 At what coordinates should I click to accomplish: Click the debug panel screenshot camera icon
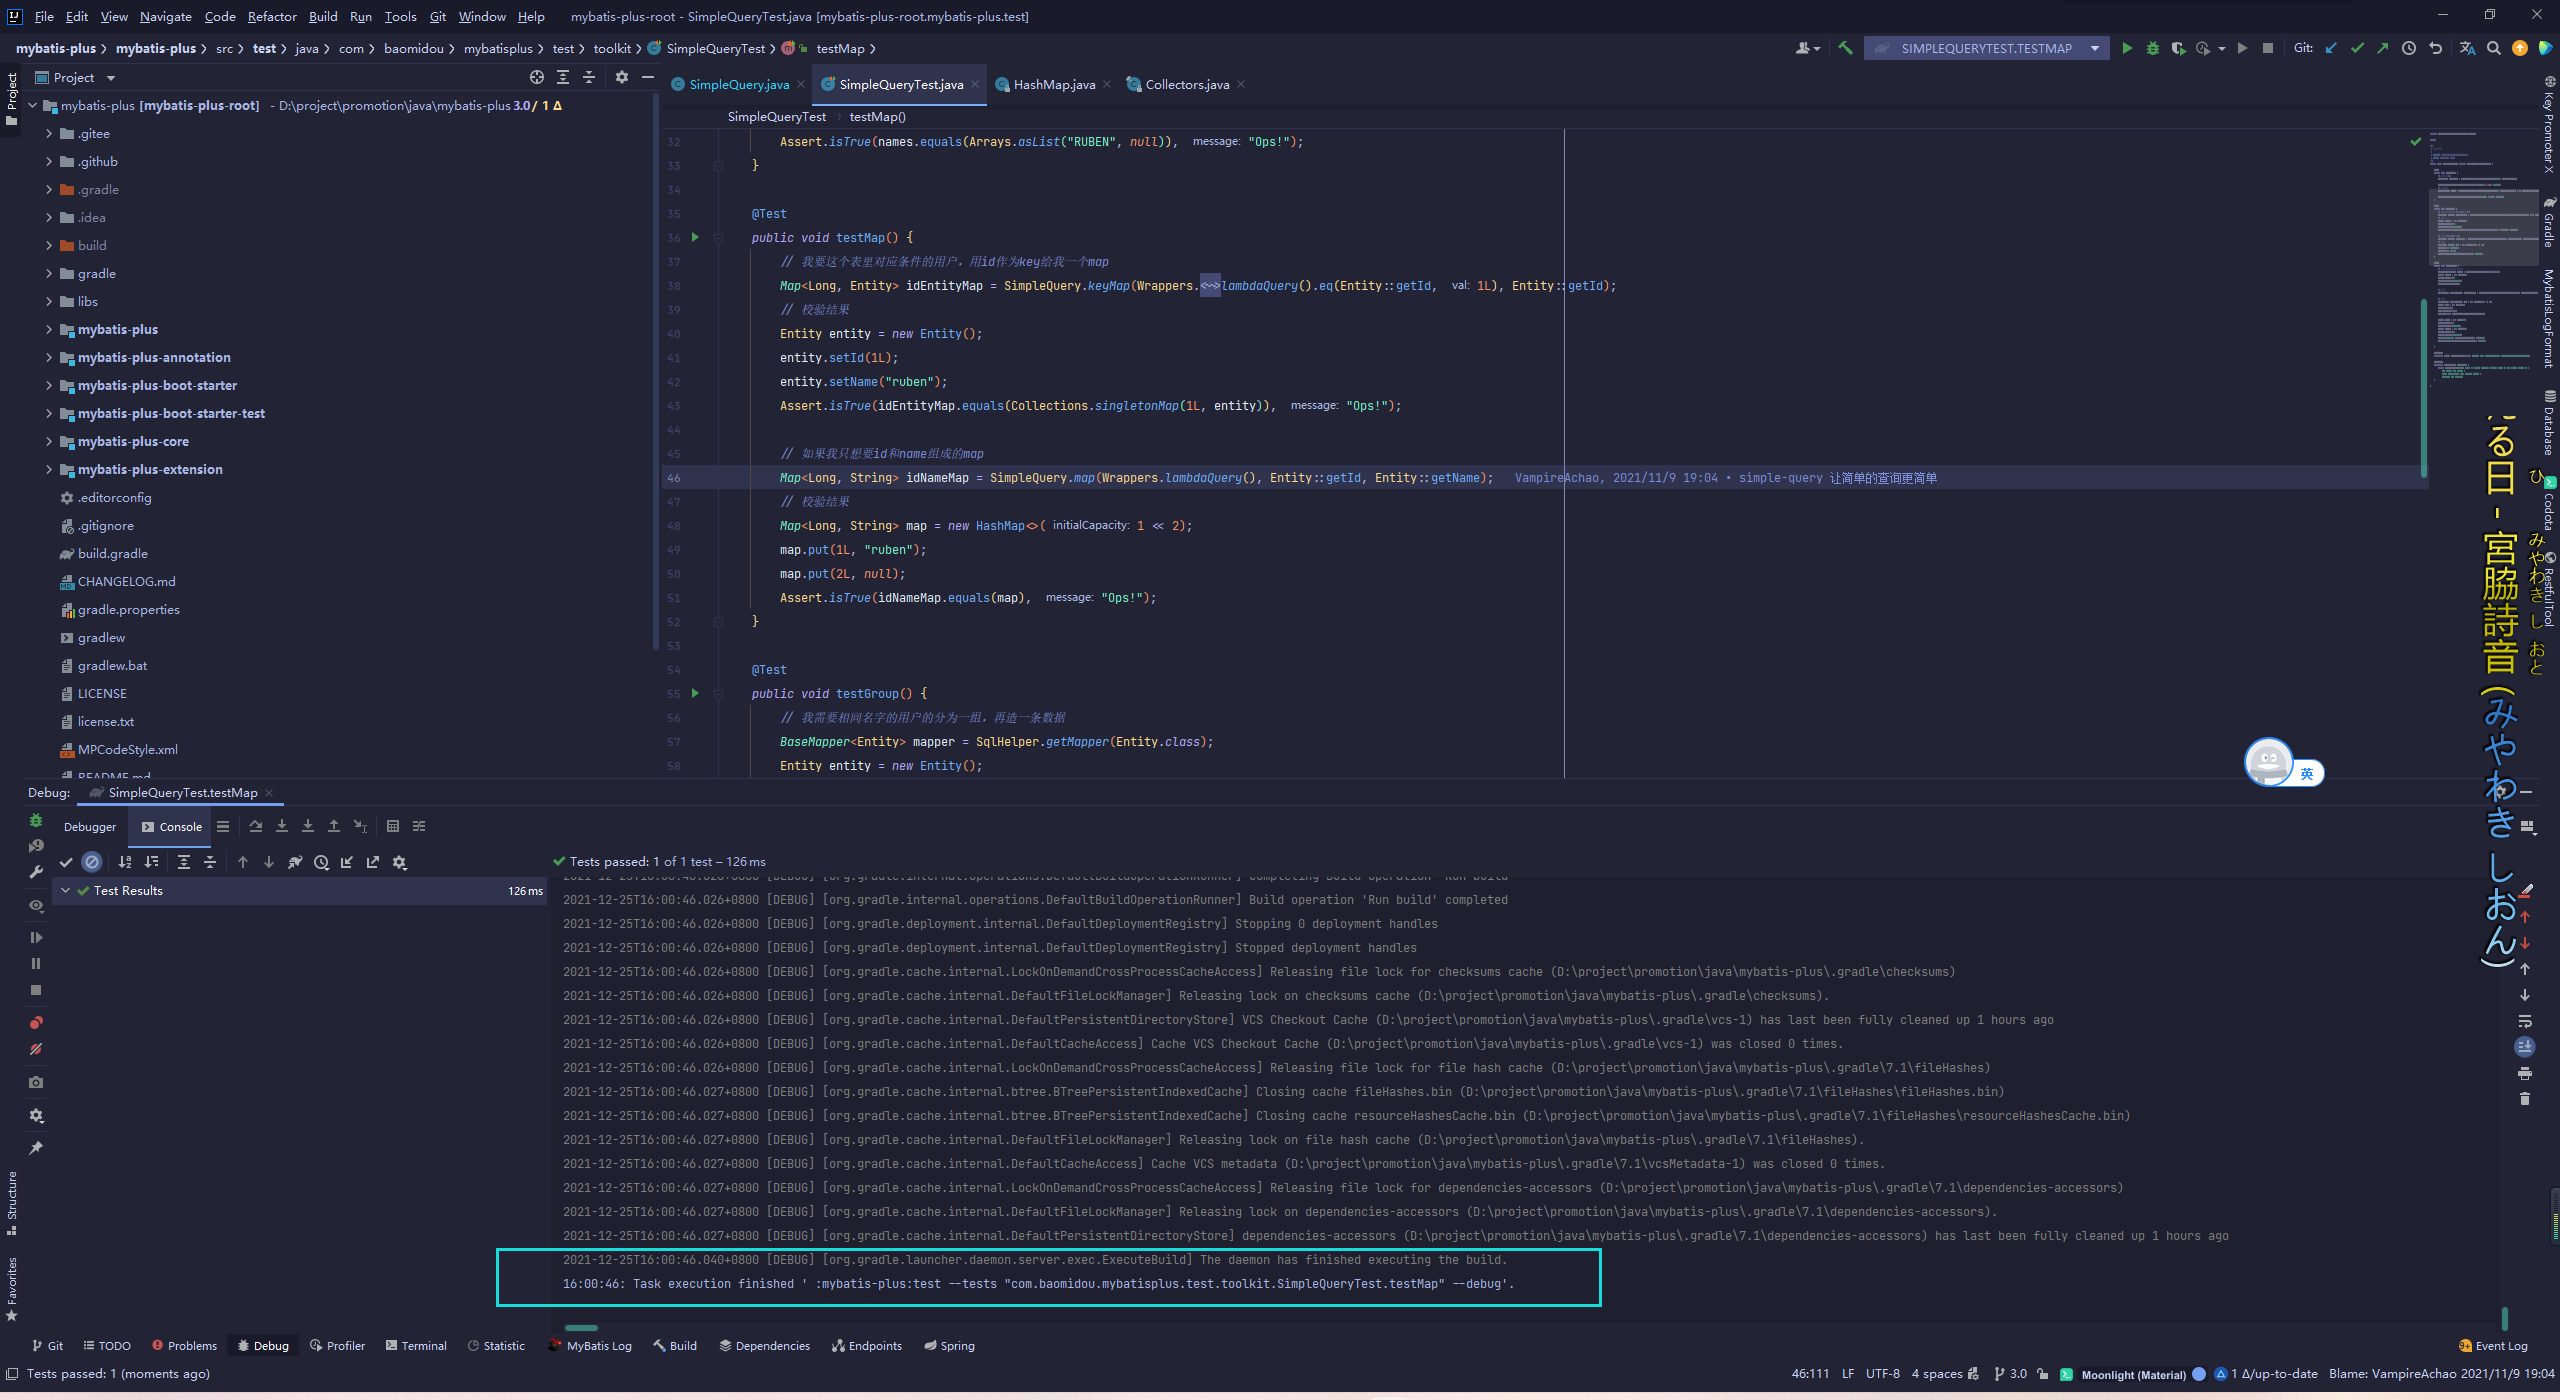click(x=36, y=1082)
